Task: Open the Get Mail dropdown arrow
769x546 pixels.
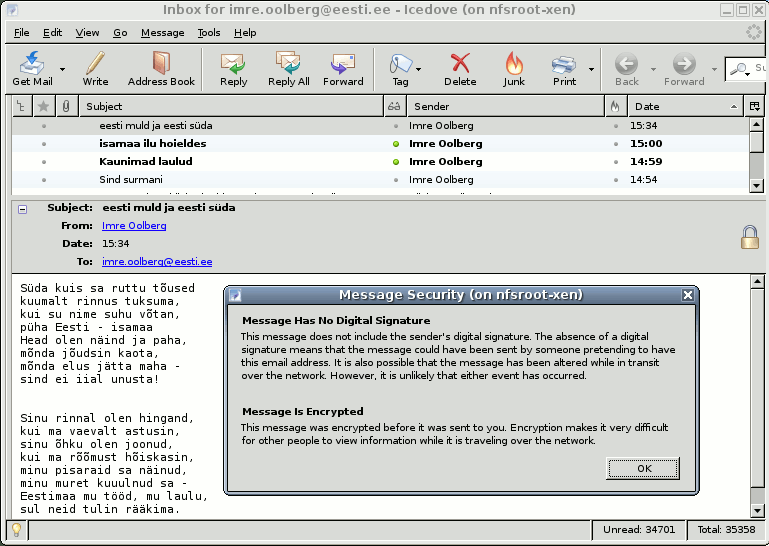Action: coord(62,69)
